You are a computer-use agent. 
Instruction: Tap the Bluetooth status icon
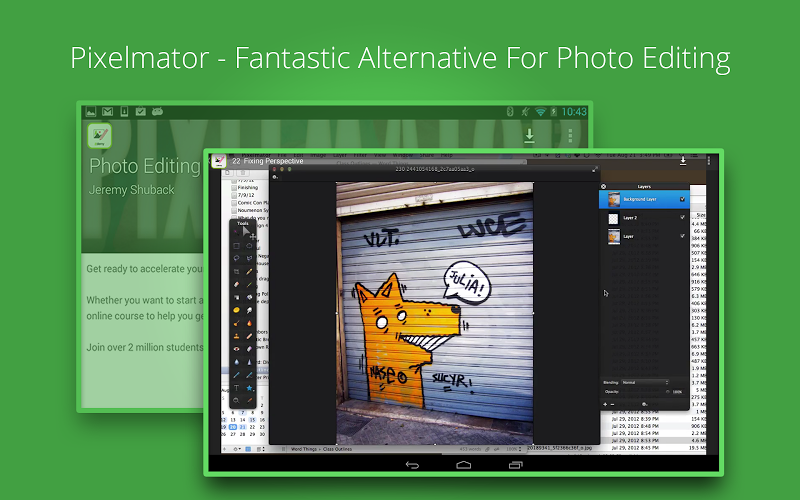pos(509,111)
